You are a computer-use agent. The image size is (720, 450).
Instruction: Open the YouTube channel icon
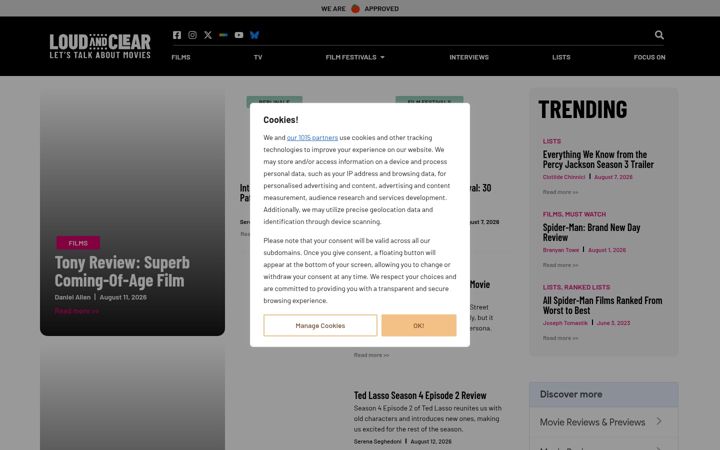pos(239,35)
